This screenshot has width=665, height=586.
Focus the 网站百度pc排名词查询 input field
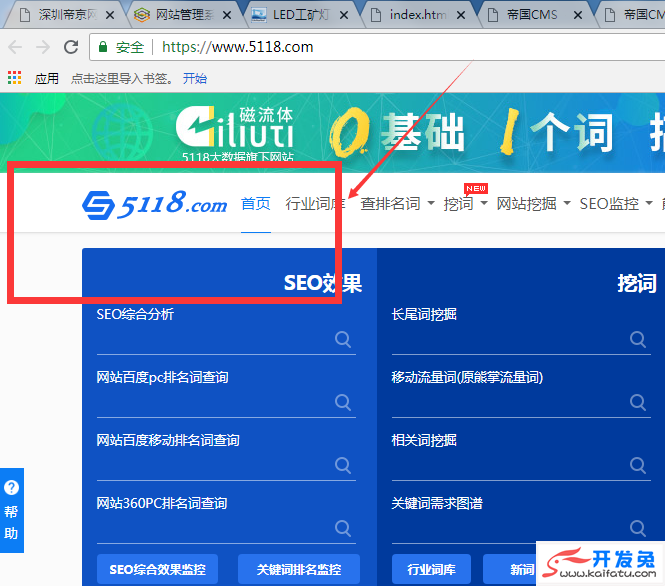pyautogui.click(x=226, y=403)
